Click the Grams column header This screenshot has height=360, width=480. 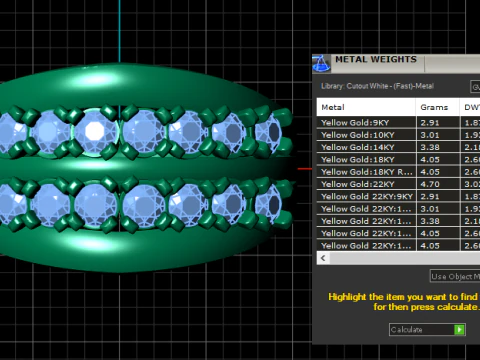point(438,107)
